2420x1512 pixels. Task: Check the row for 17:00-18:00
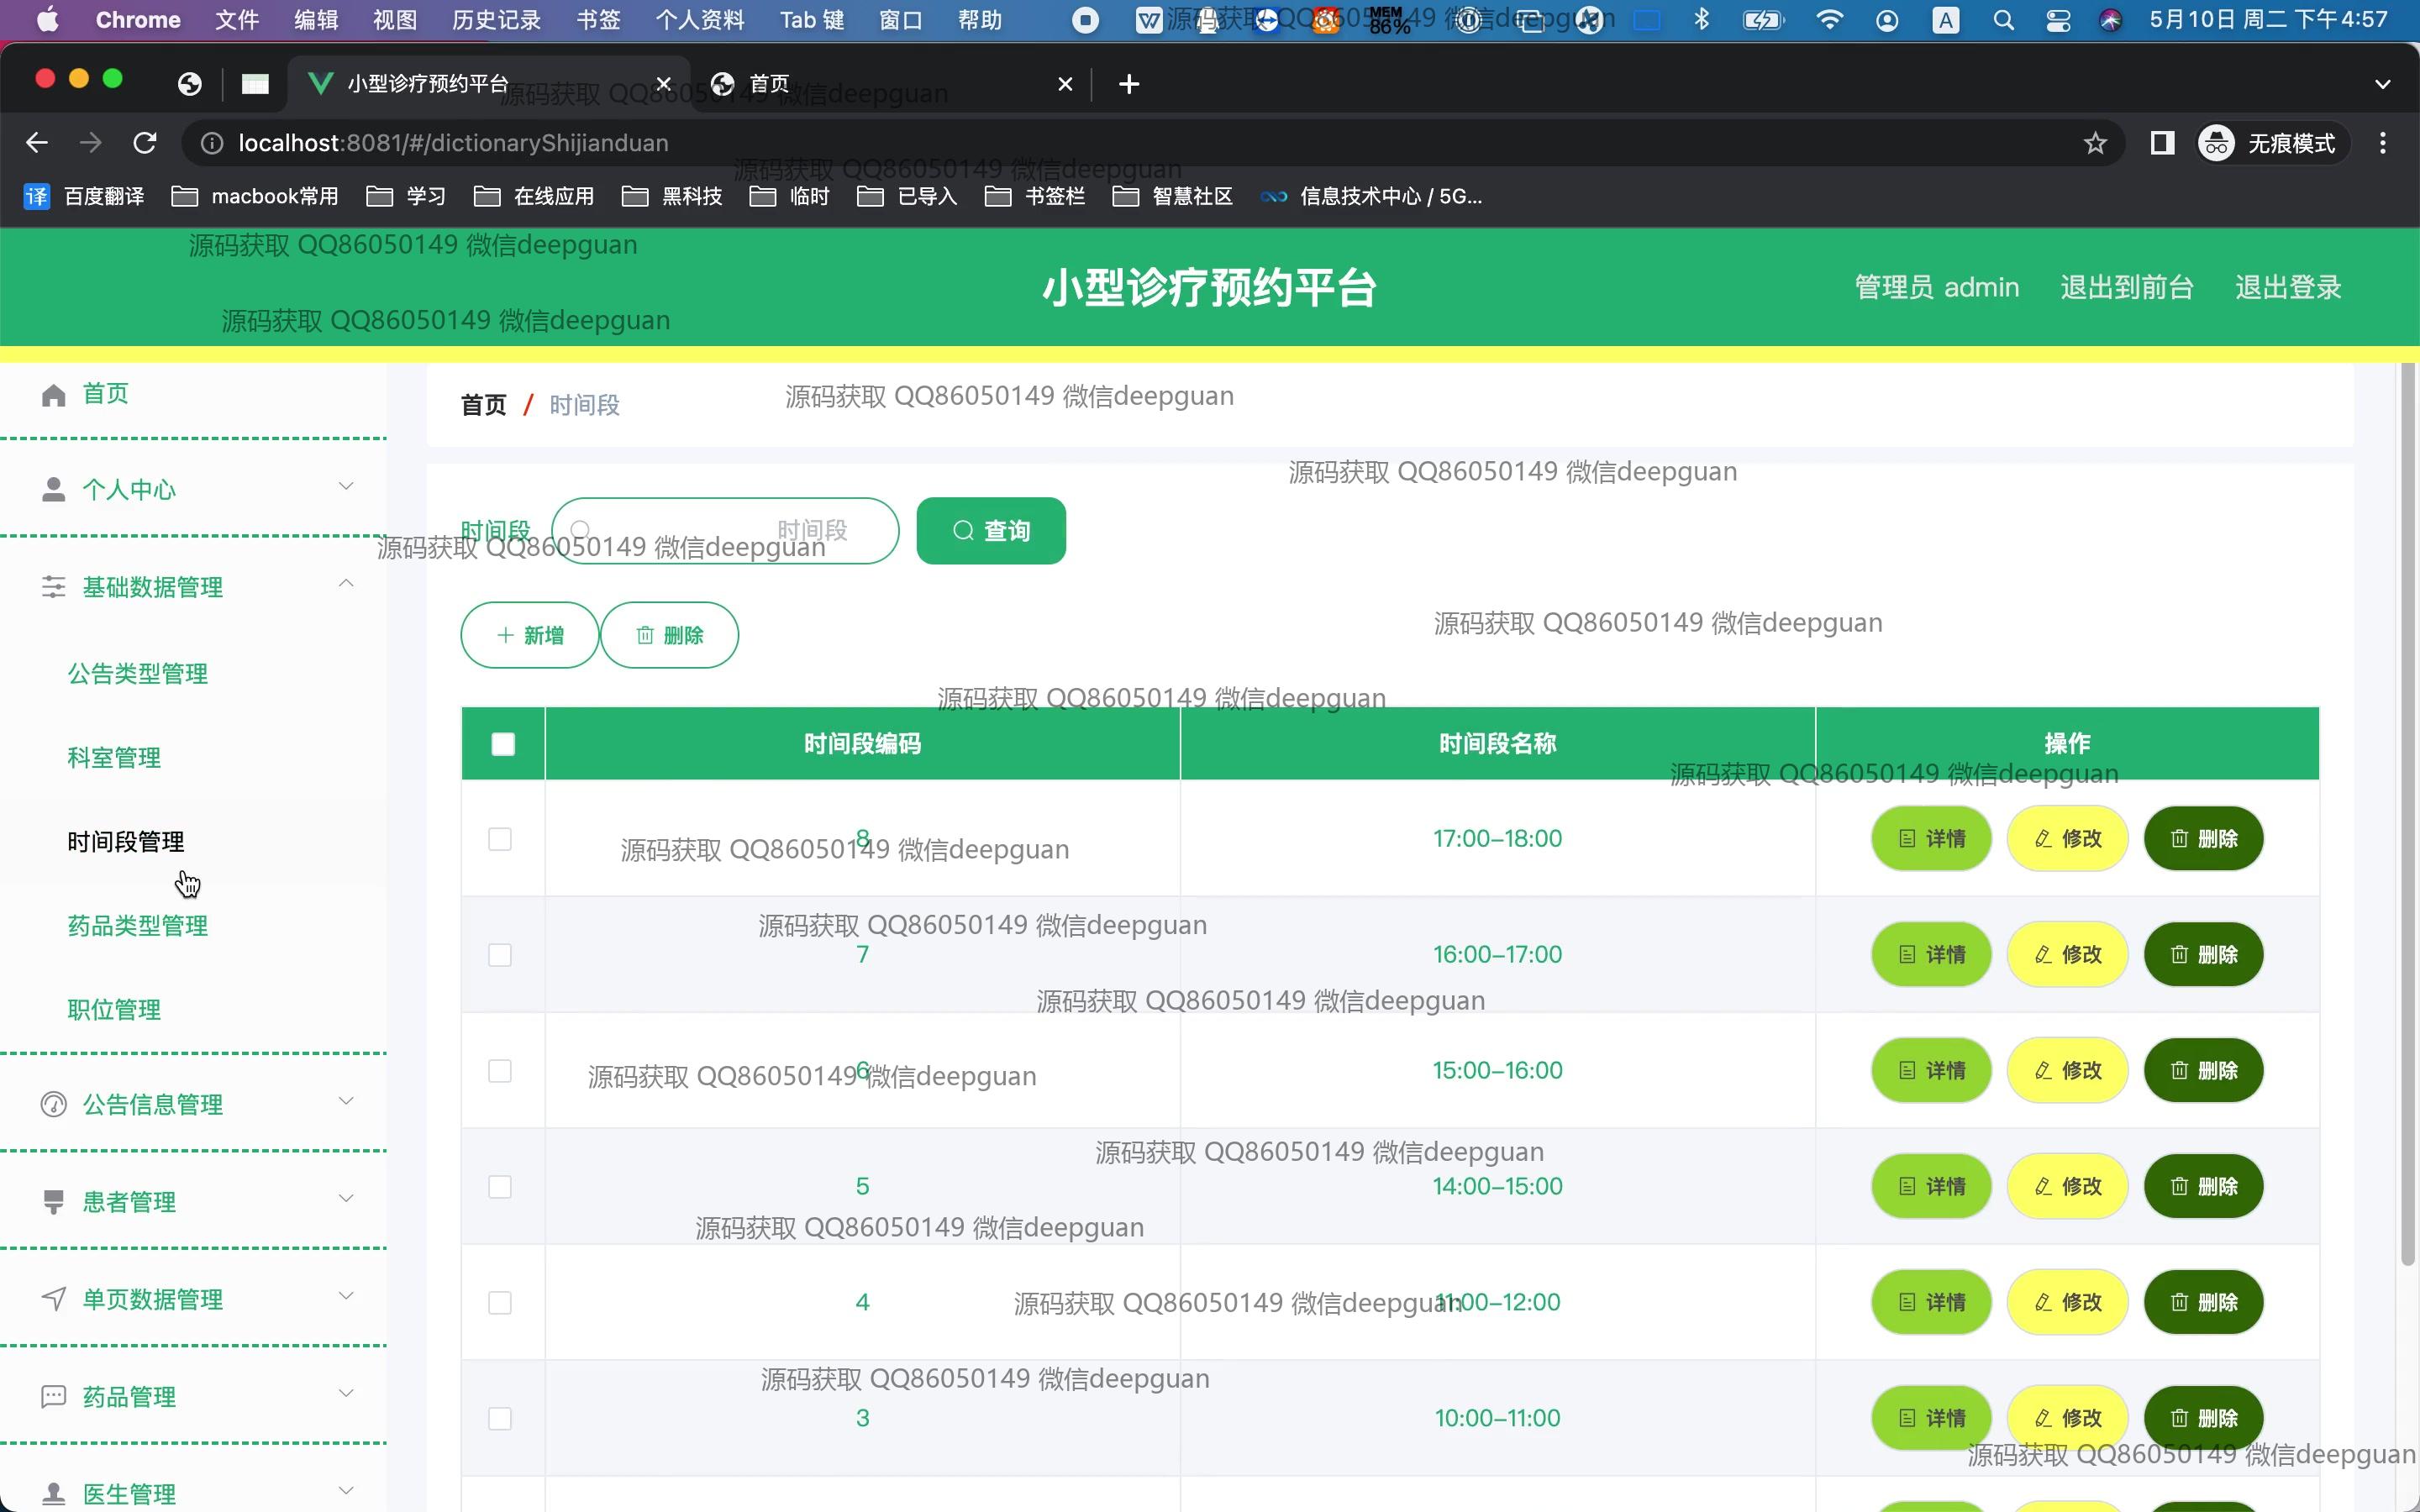[x=500, y=839]
